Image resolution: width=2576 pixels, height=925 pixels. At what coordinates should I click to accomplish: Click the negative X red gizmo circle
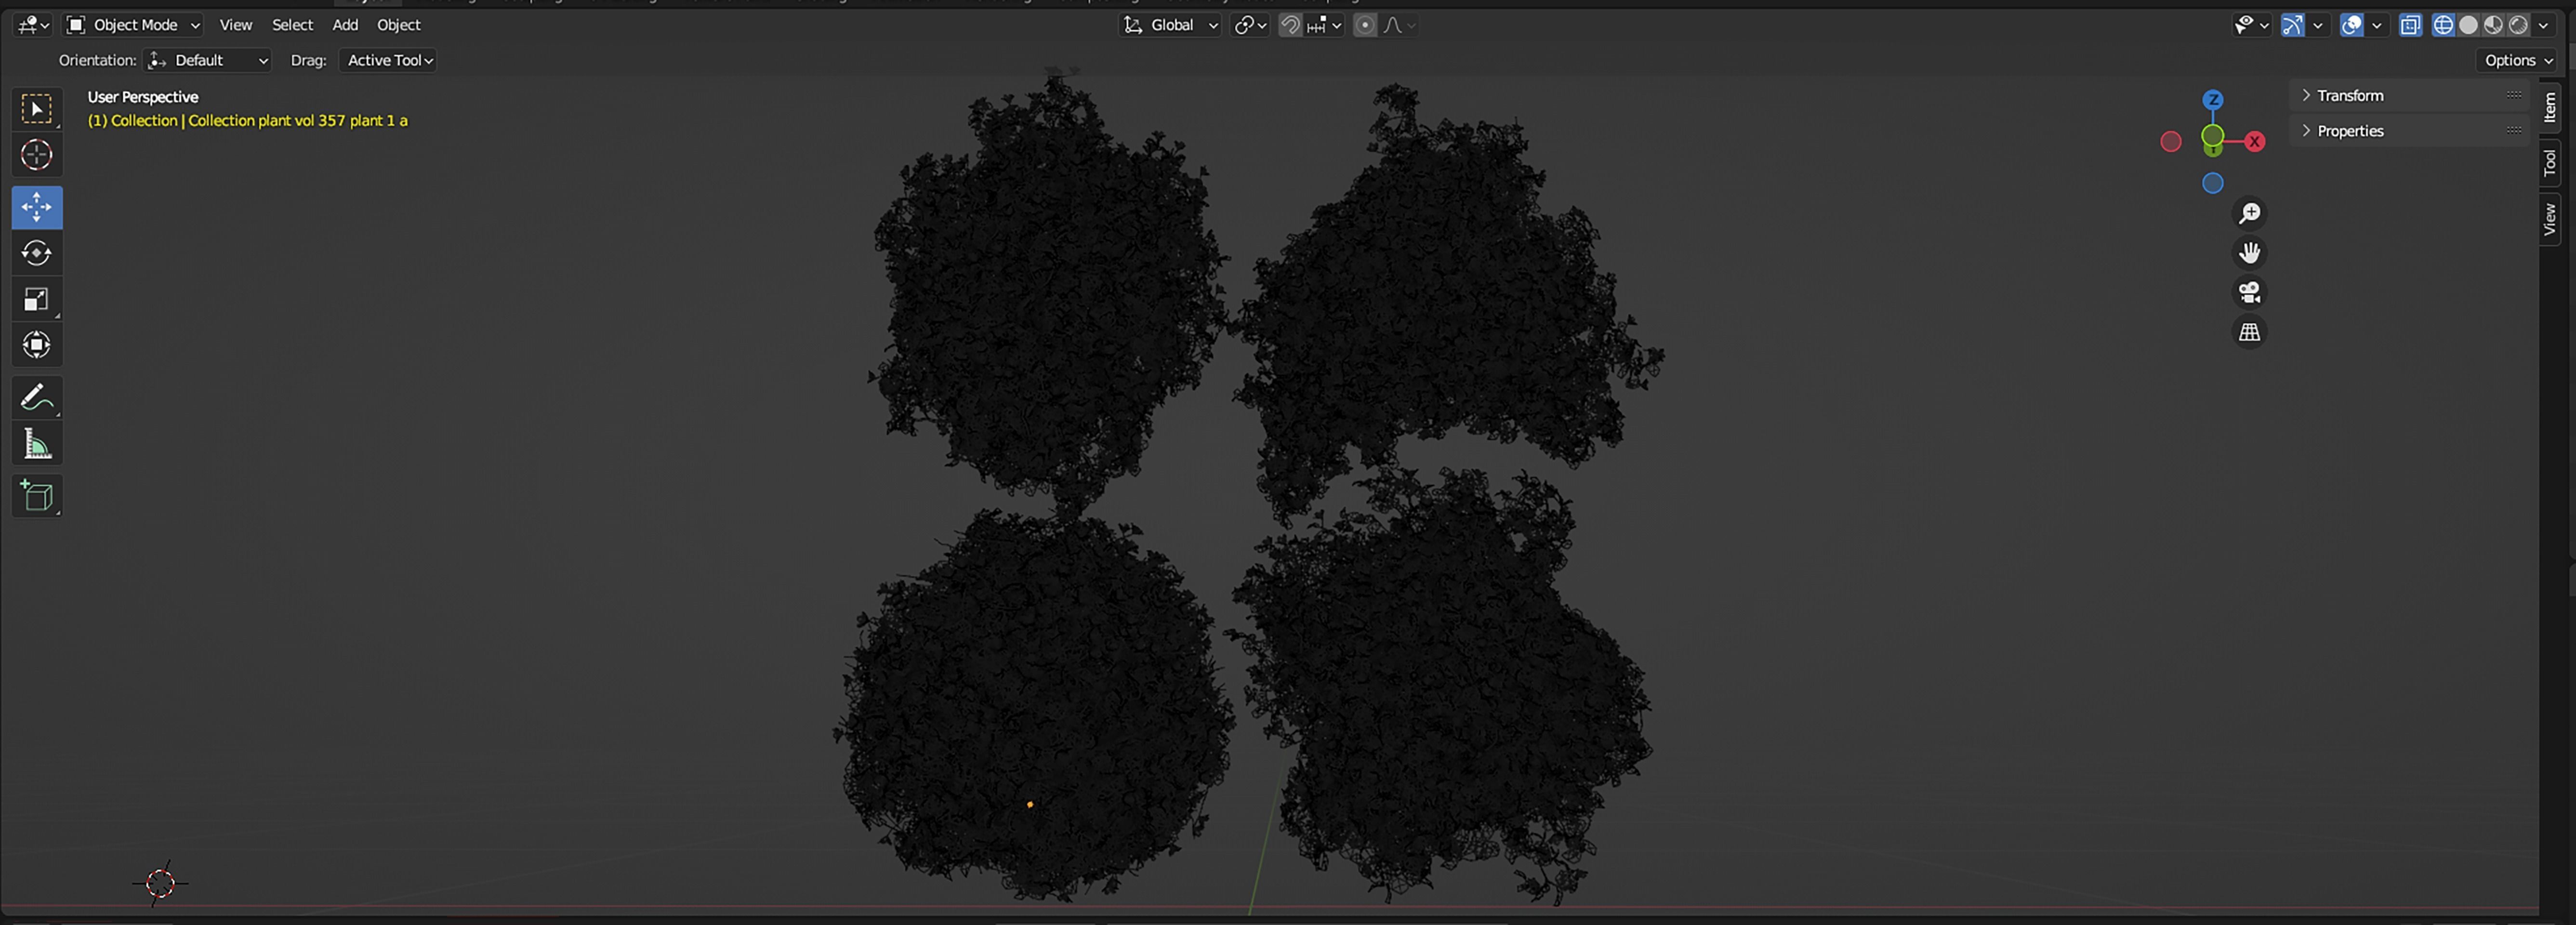tap(2171, 142)
